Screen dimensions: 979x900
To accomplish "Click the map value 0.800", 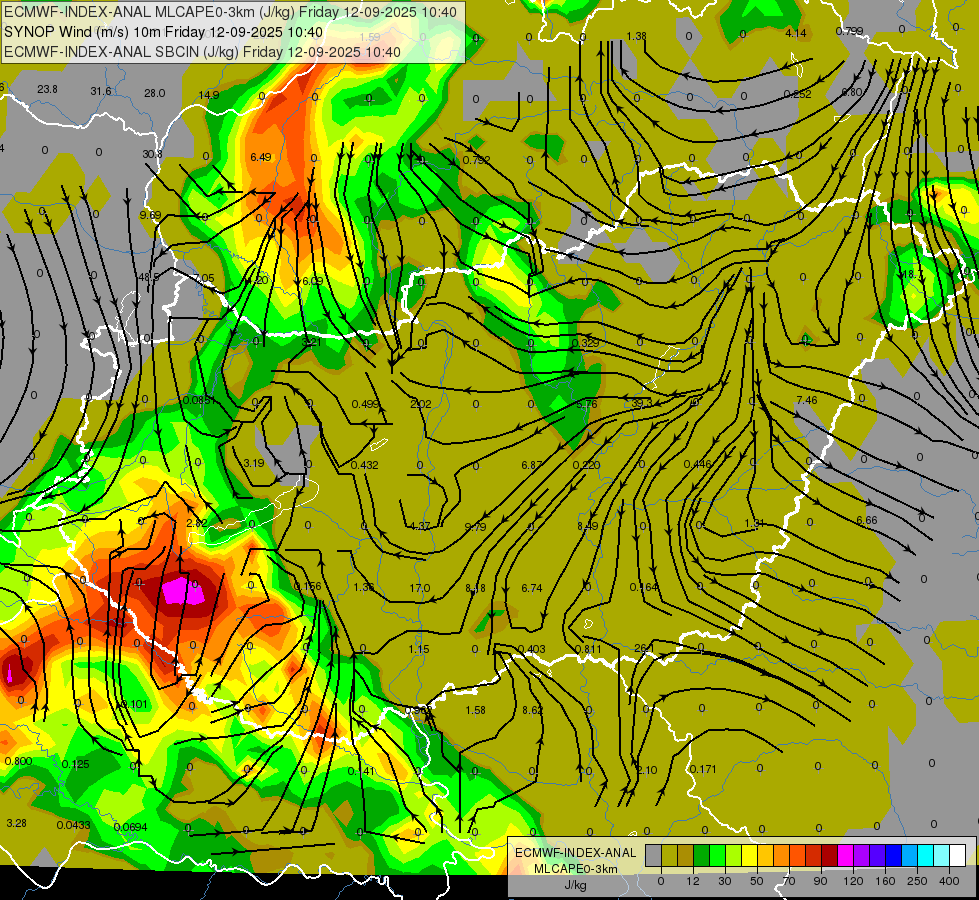I will pos(18,761).
